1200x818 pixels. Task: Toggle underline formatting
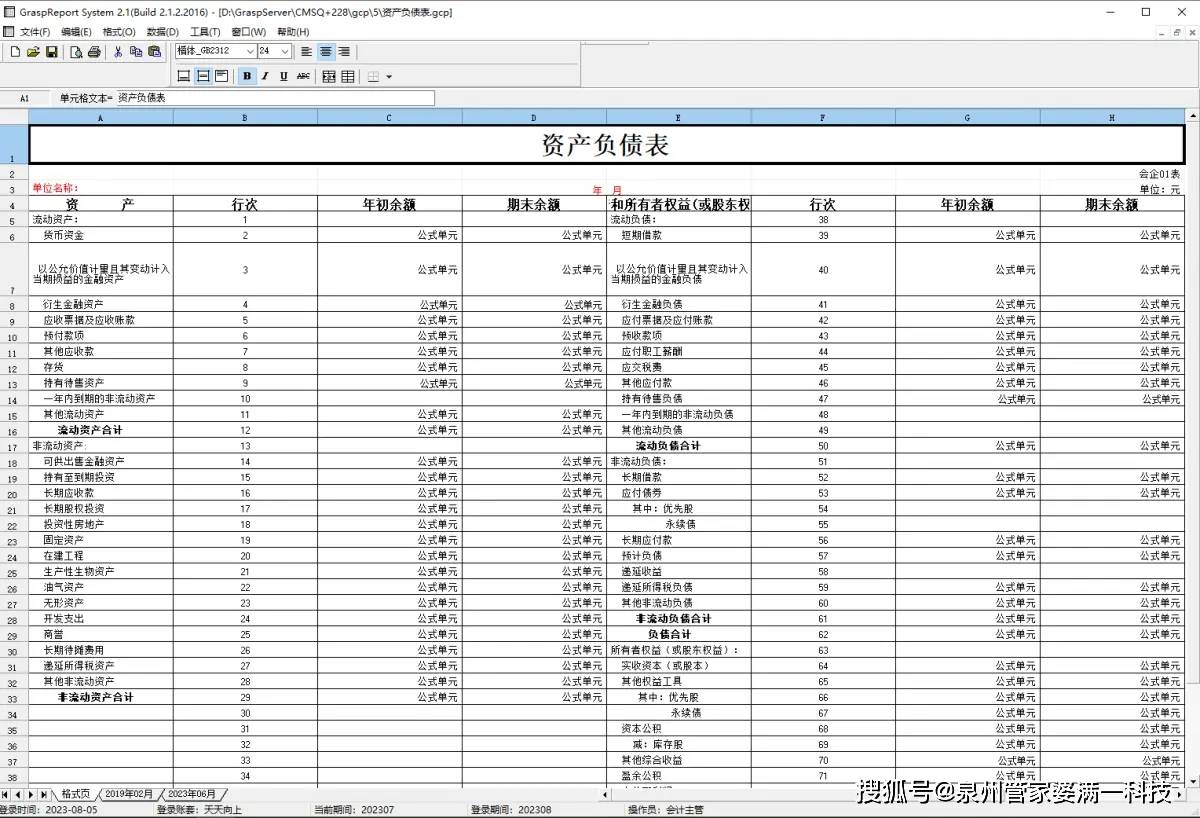click(282, 76)
